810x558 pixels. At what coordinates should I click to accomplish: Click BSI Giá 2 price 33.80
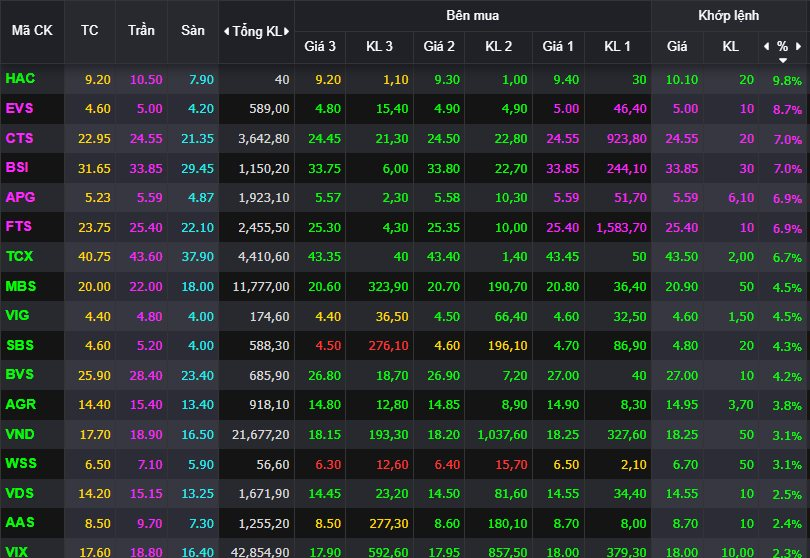point(443,169)
